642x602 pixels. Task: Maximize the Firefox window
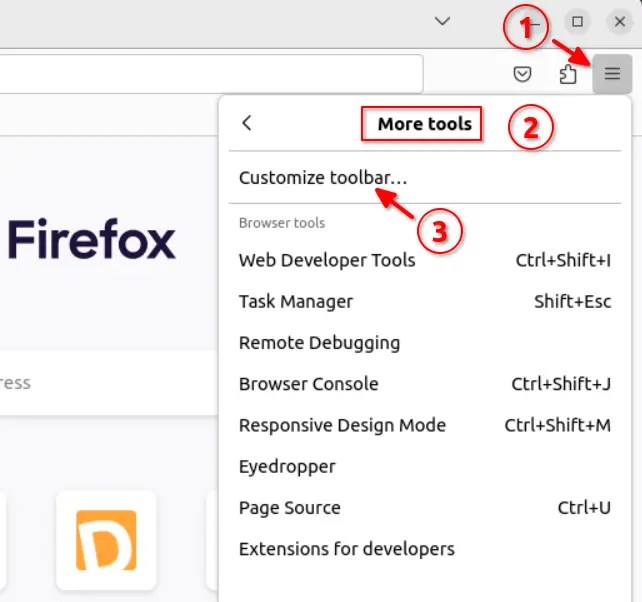coord(577,21)
